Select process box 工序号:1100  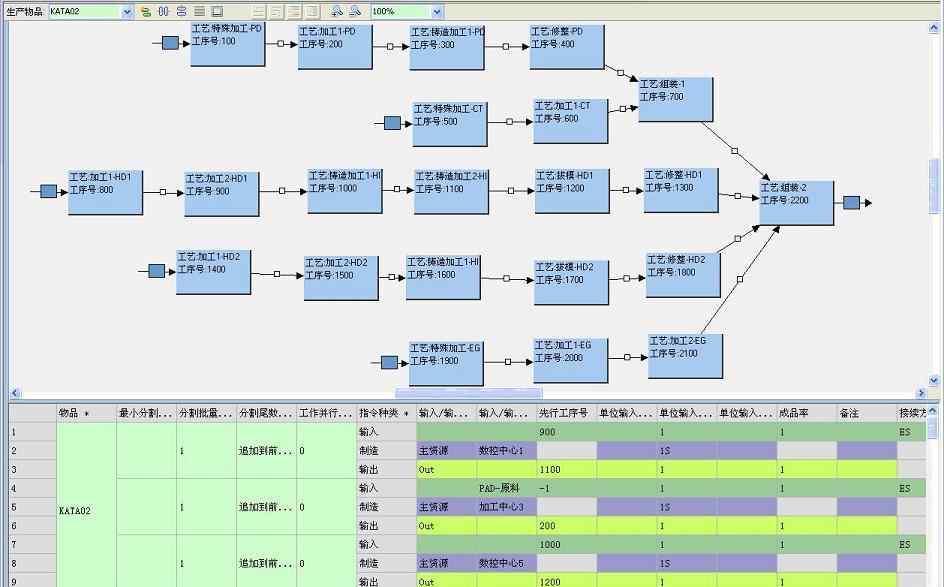pyautogui.click(x=451, y=191)
